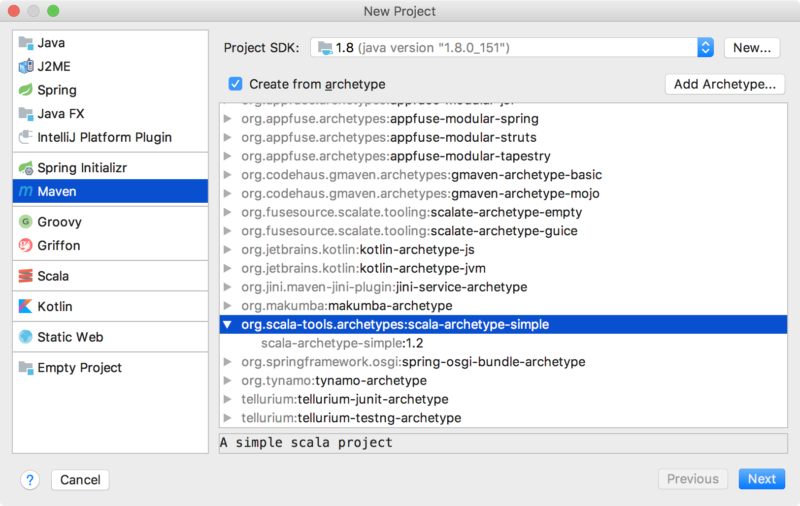Click the Cancel button
800x506 pixels.
tap(80, 480)
